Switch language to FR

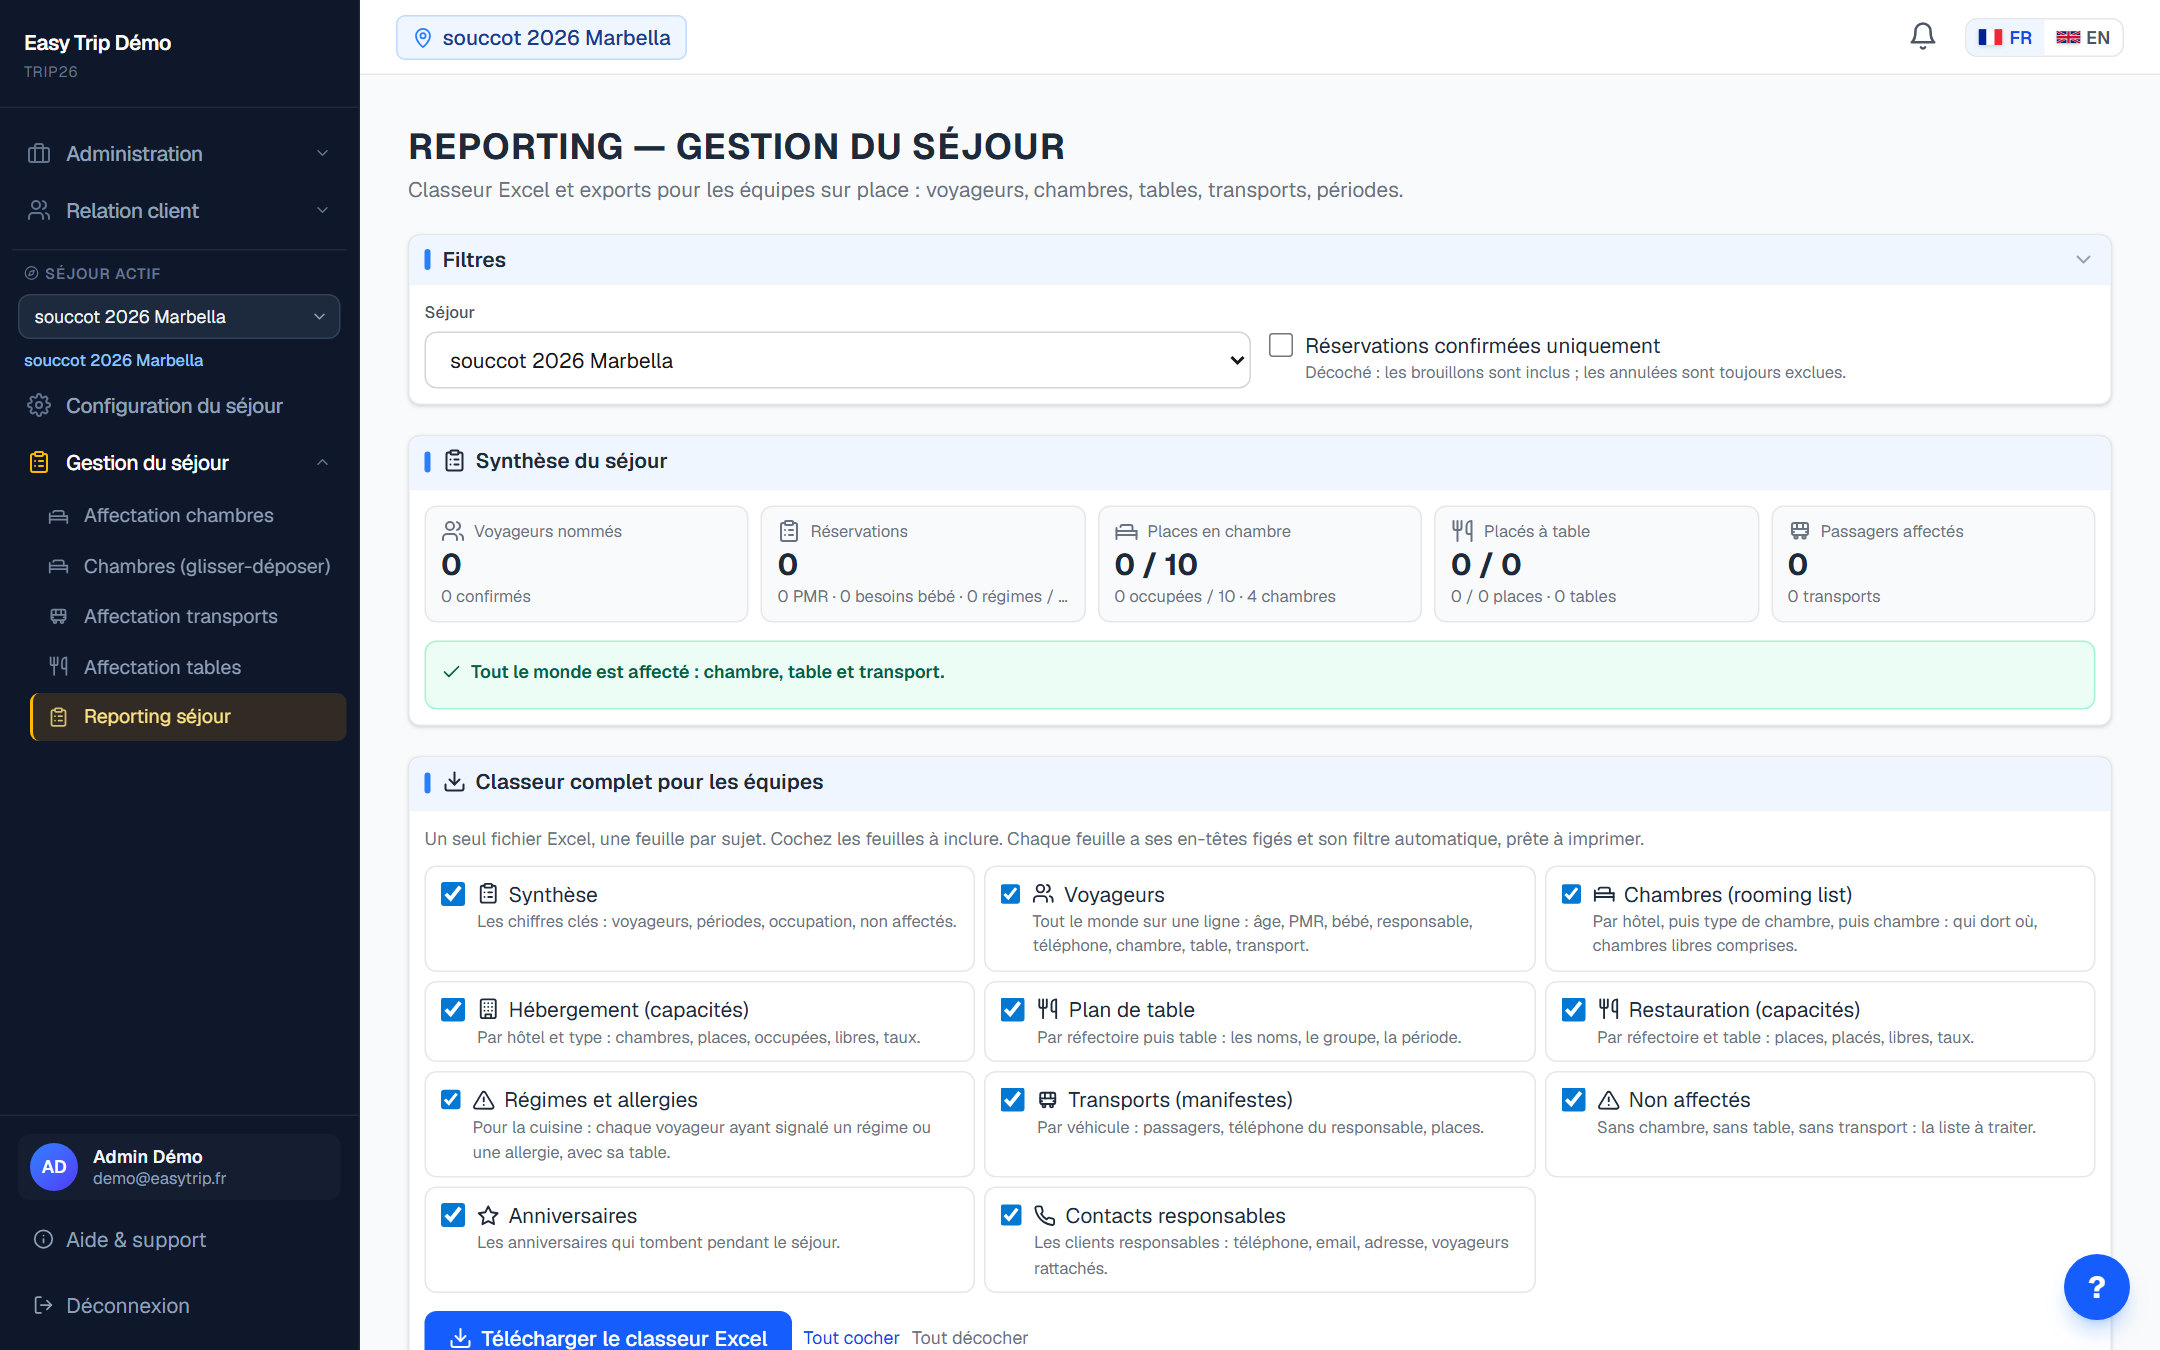2005,37
